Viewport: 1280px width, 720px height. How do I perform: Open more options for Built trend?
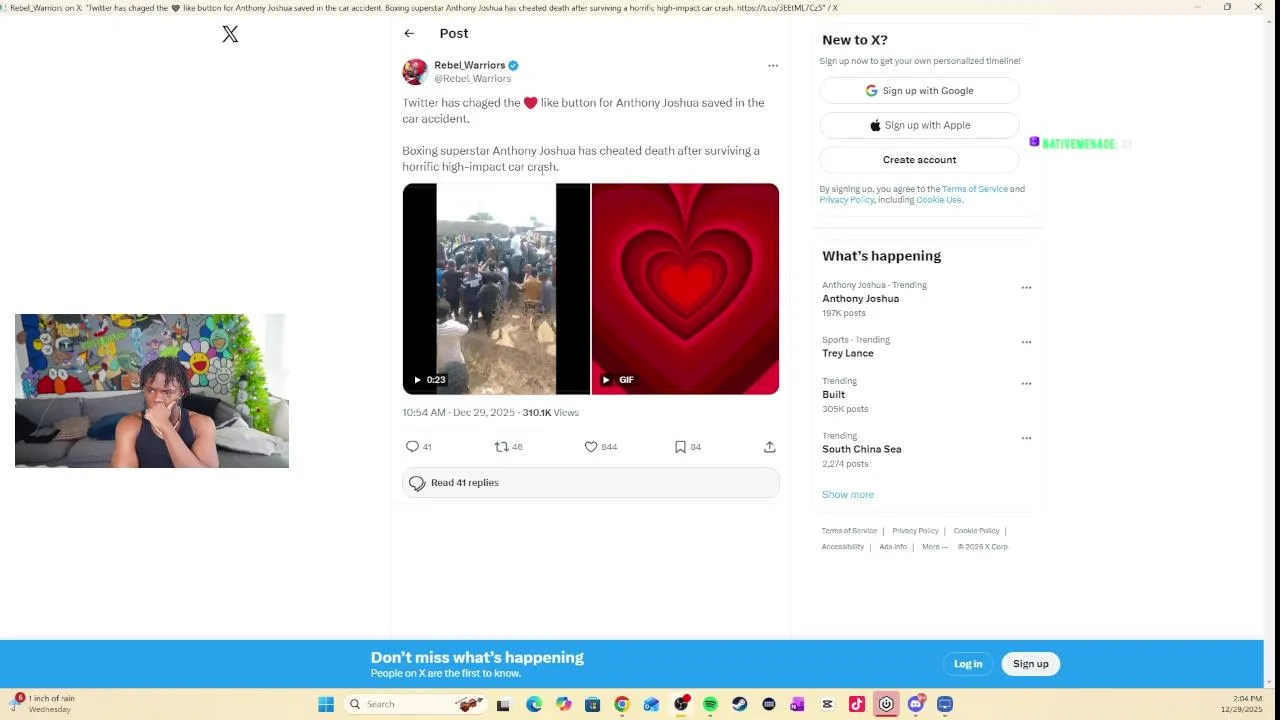point(1026,384)
